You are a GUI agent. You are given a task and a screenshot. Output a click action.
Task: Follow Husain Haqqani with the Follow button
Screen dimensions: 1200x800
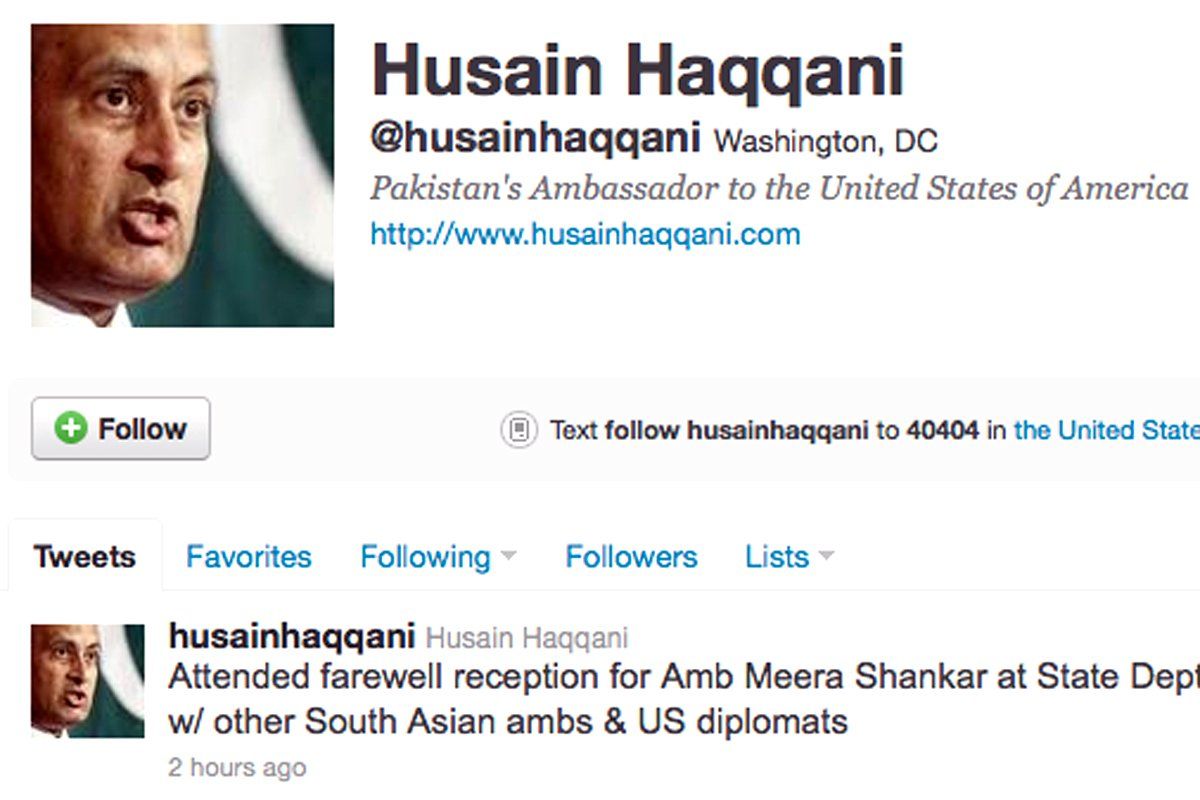(121, 429)
